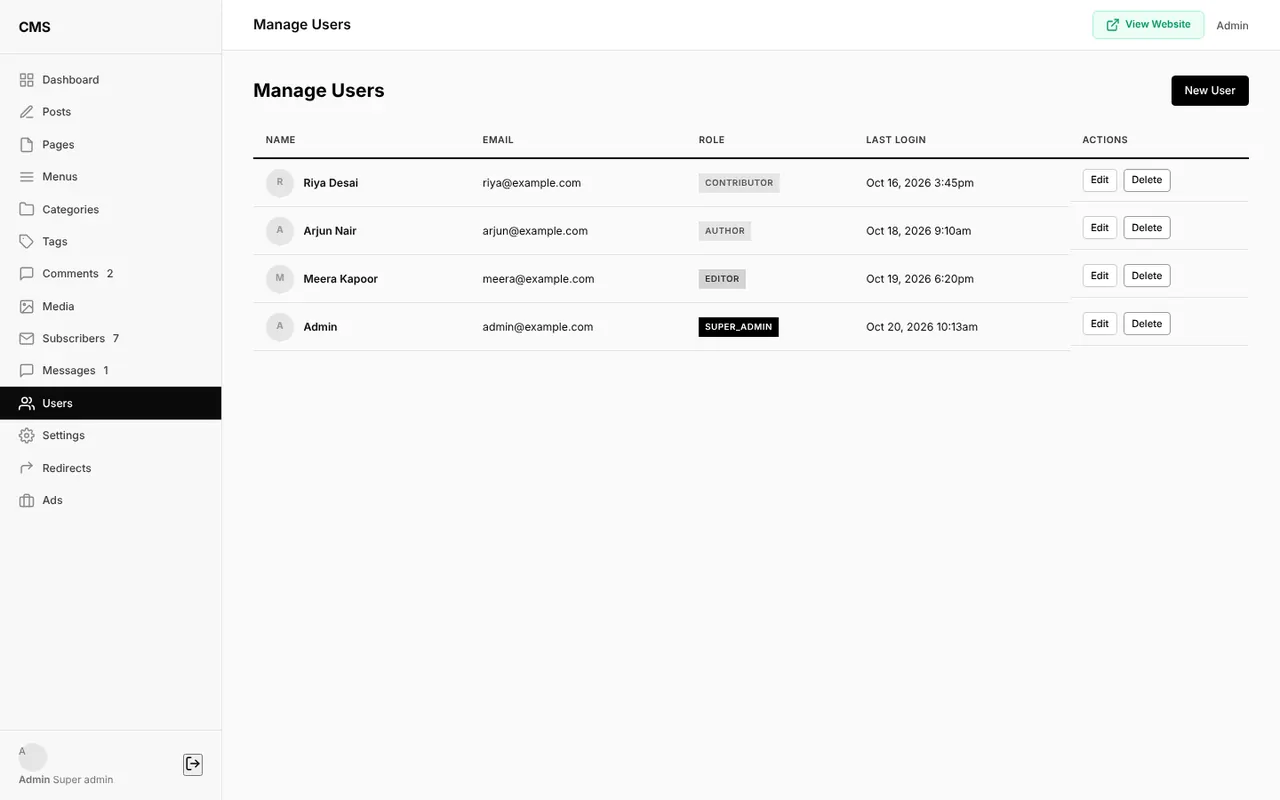Screen dimensions: 1280x800
Task: Click the CONTRIBUTOR role badge
Action: pos(739,183)
